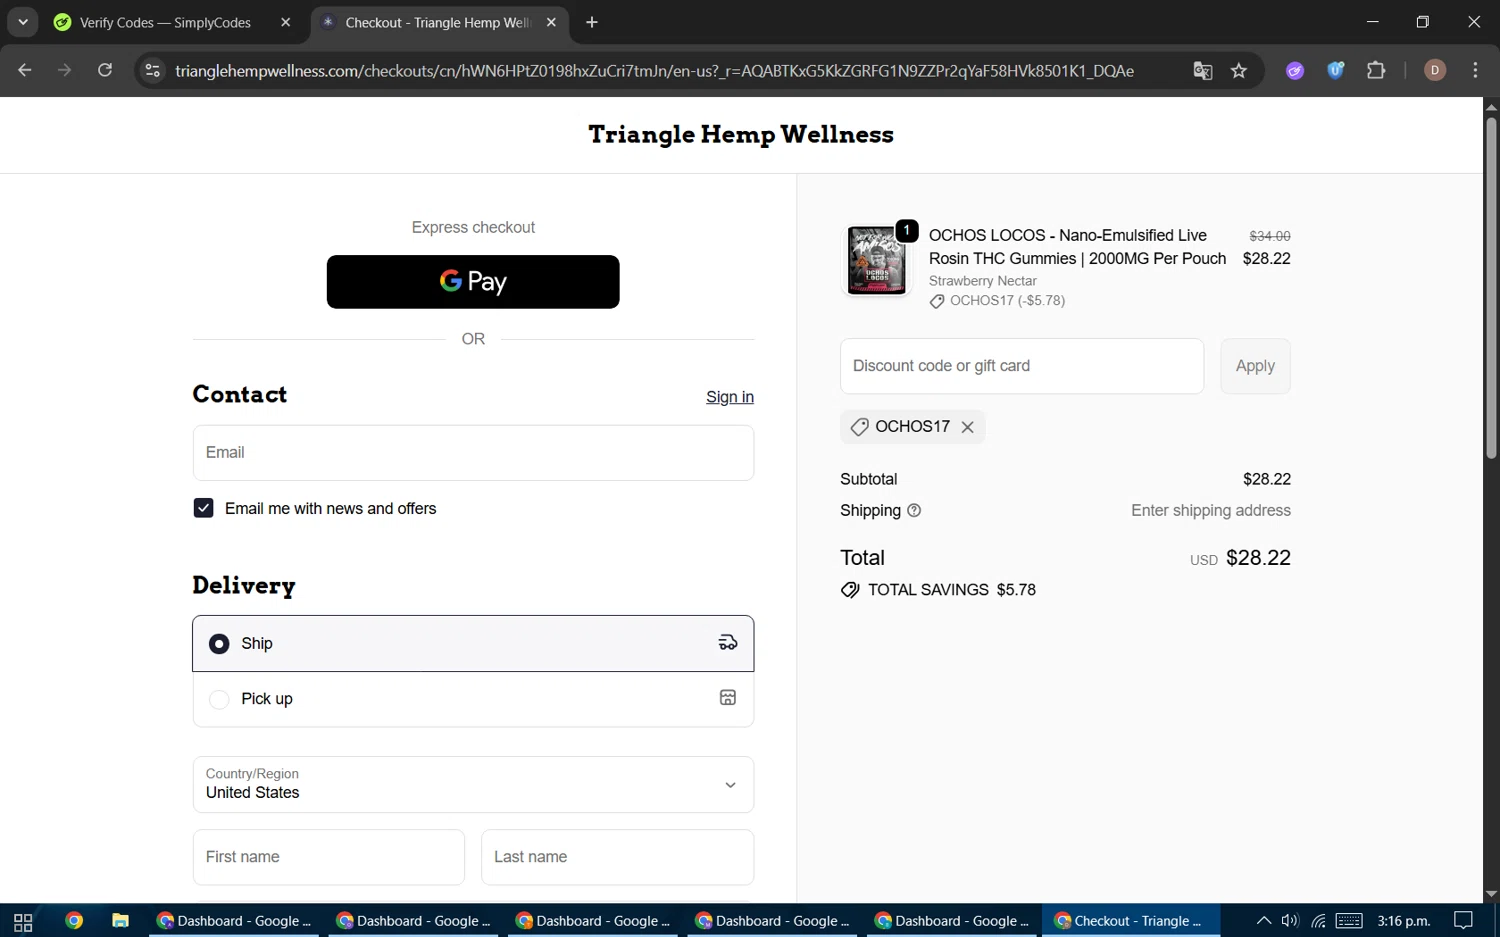The height and width of the screenshot is (937, 1500).
Task: Click the Apply discount button
Action: click(x=1255, y=366)
